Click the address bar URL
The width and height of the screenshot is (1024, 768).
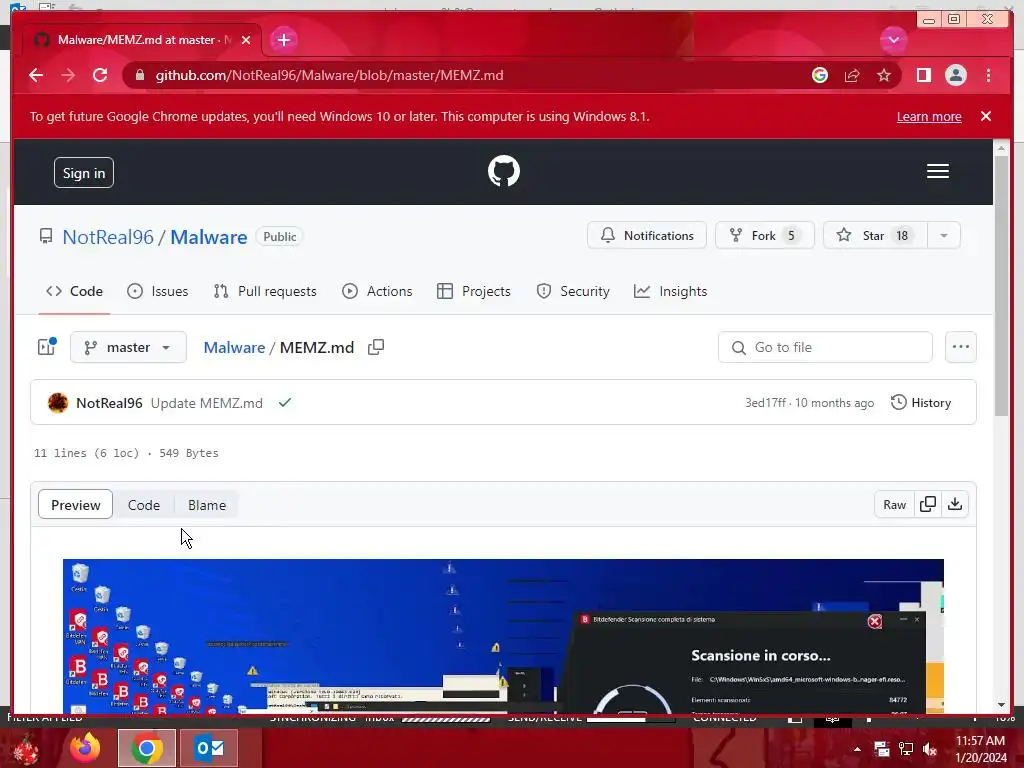pos(329,75)
